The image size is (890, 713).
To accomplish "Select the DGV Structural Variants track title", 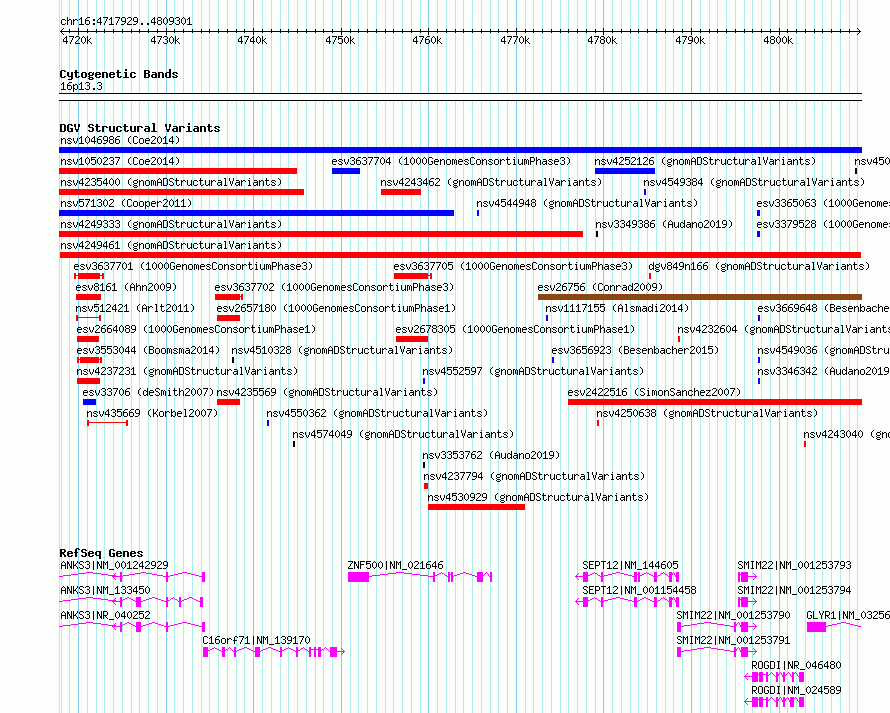I will point(140,128).
